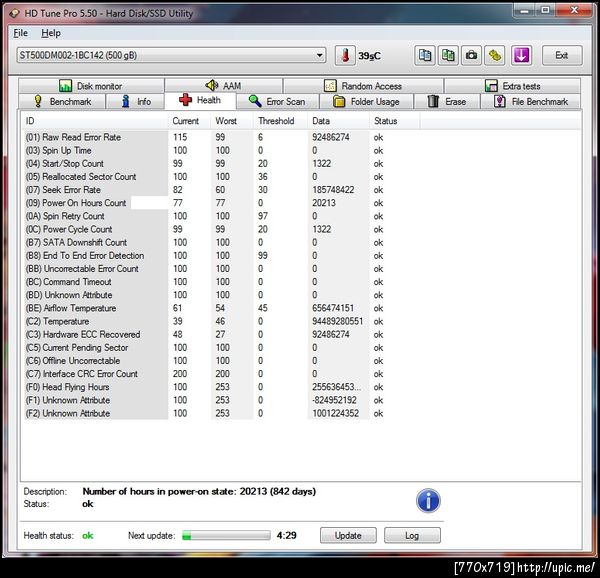Switch to the Error Scan tab

277,101
